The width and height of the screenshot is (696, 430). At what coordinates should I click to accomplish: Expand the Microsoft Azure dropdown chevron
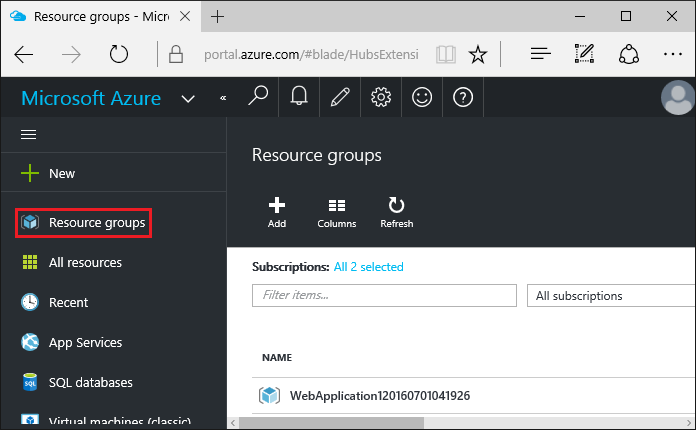pos(188,99)
